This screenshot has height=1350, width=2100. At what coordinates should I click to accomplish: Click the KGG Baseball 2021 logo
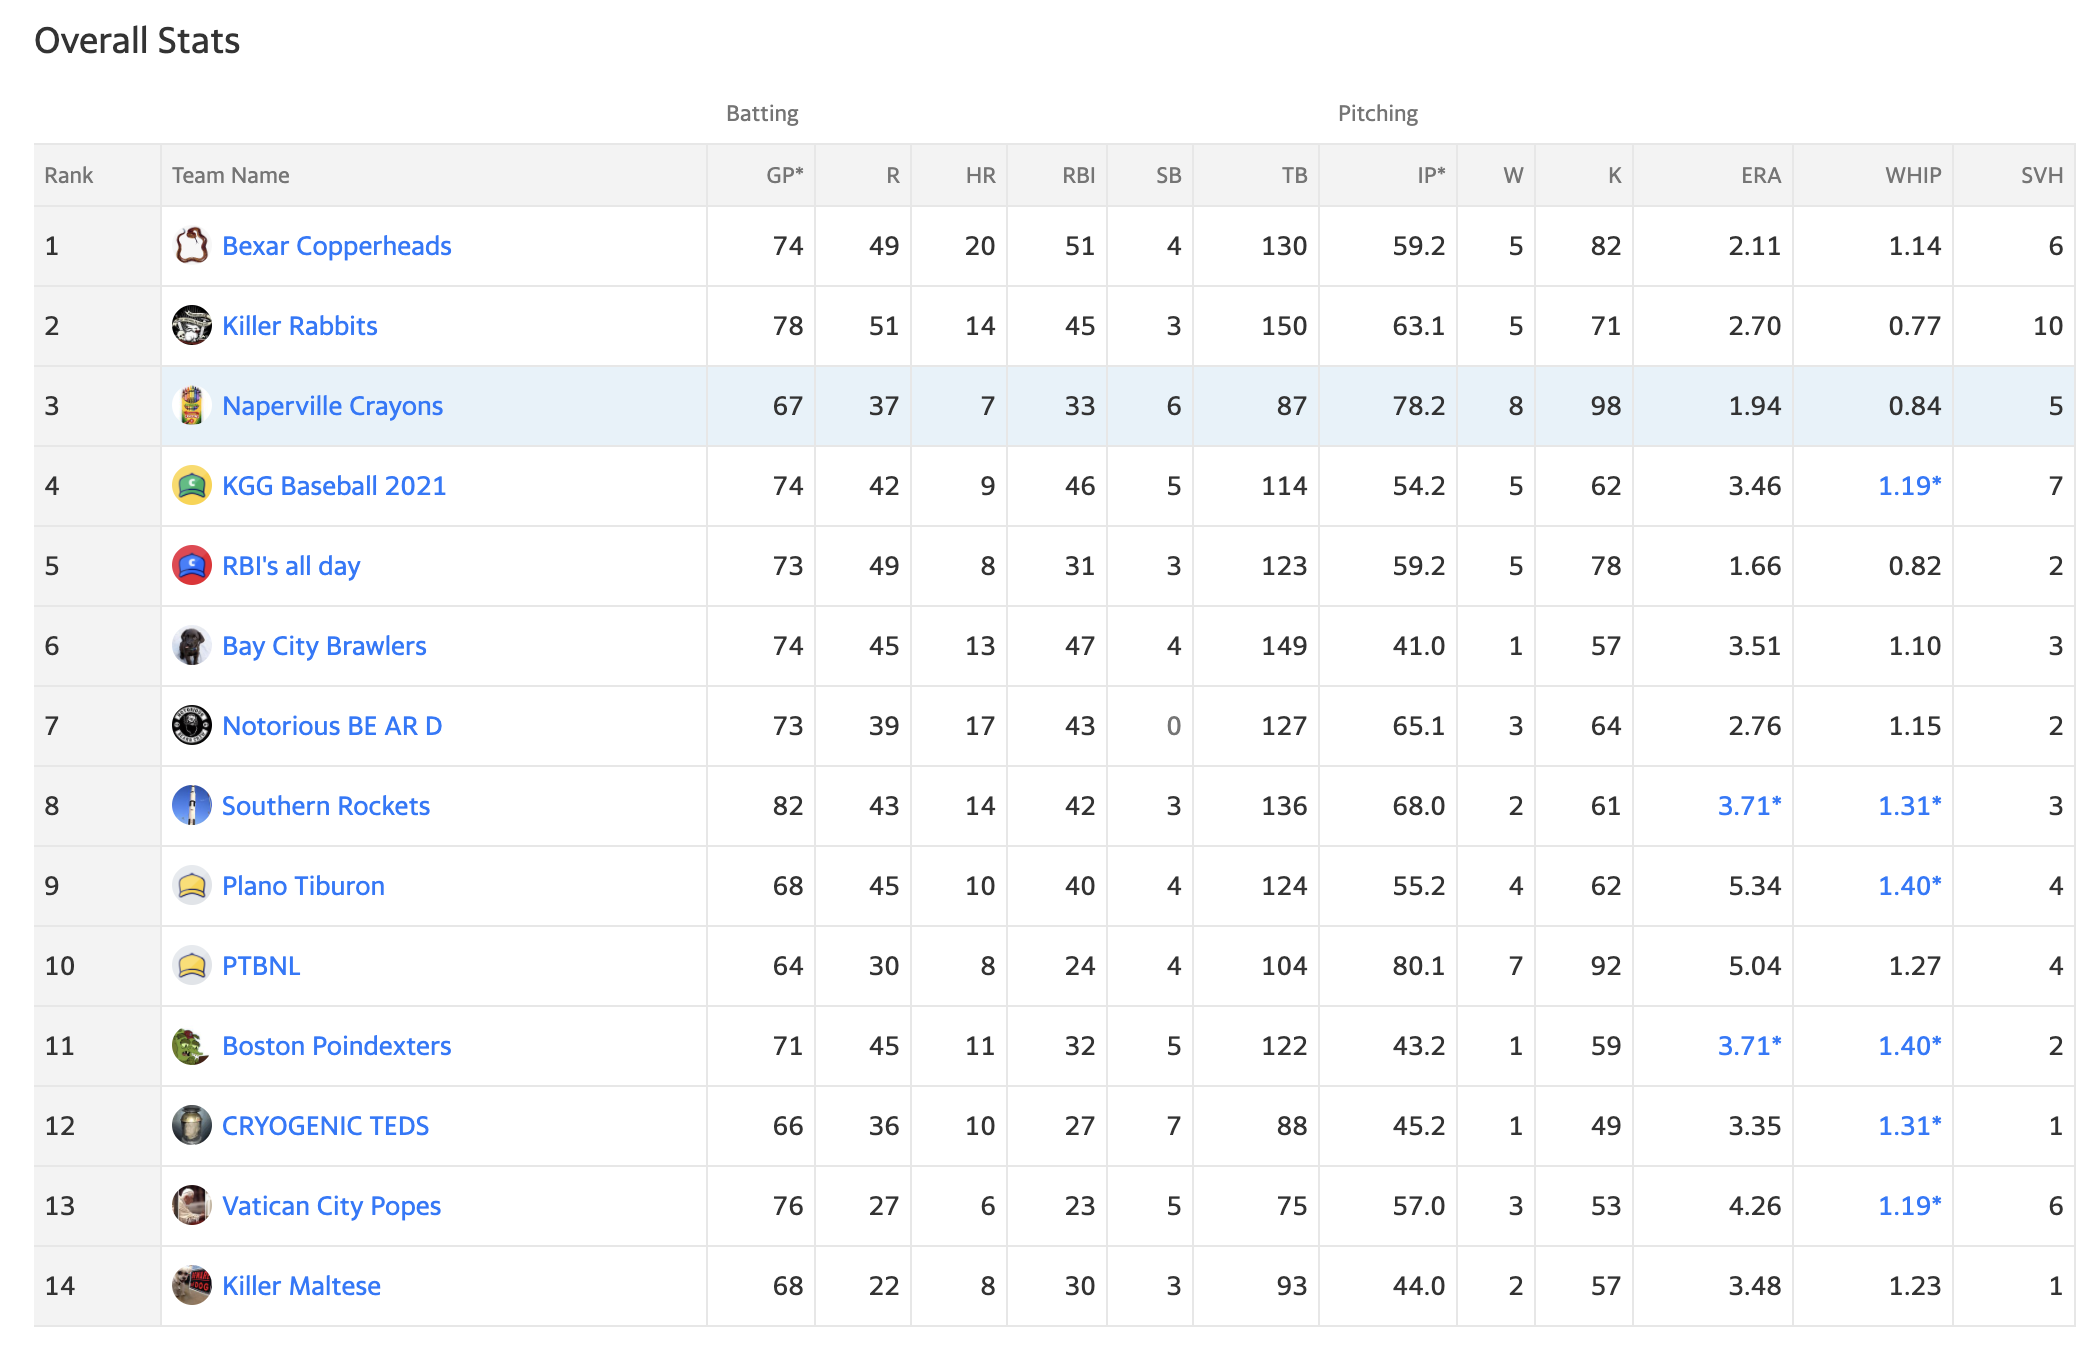[x=191, y=485]
